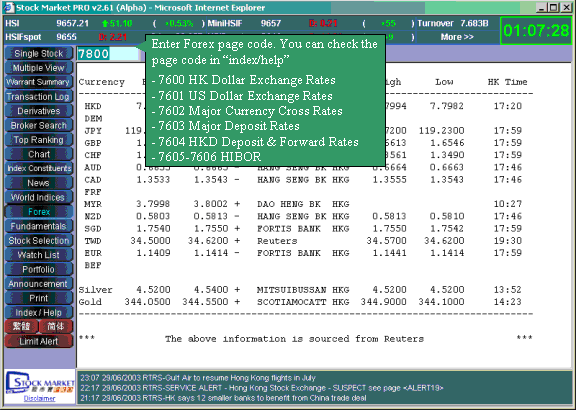Click the Stock Market logo icon
The height and width of the screenshot is (411, 576).
click(40, 383)
